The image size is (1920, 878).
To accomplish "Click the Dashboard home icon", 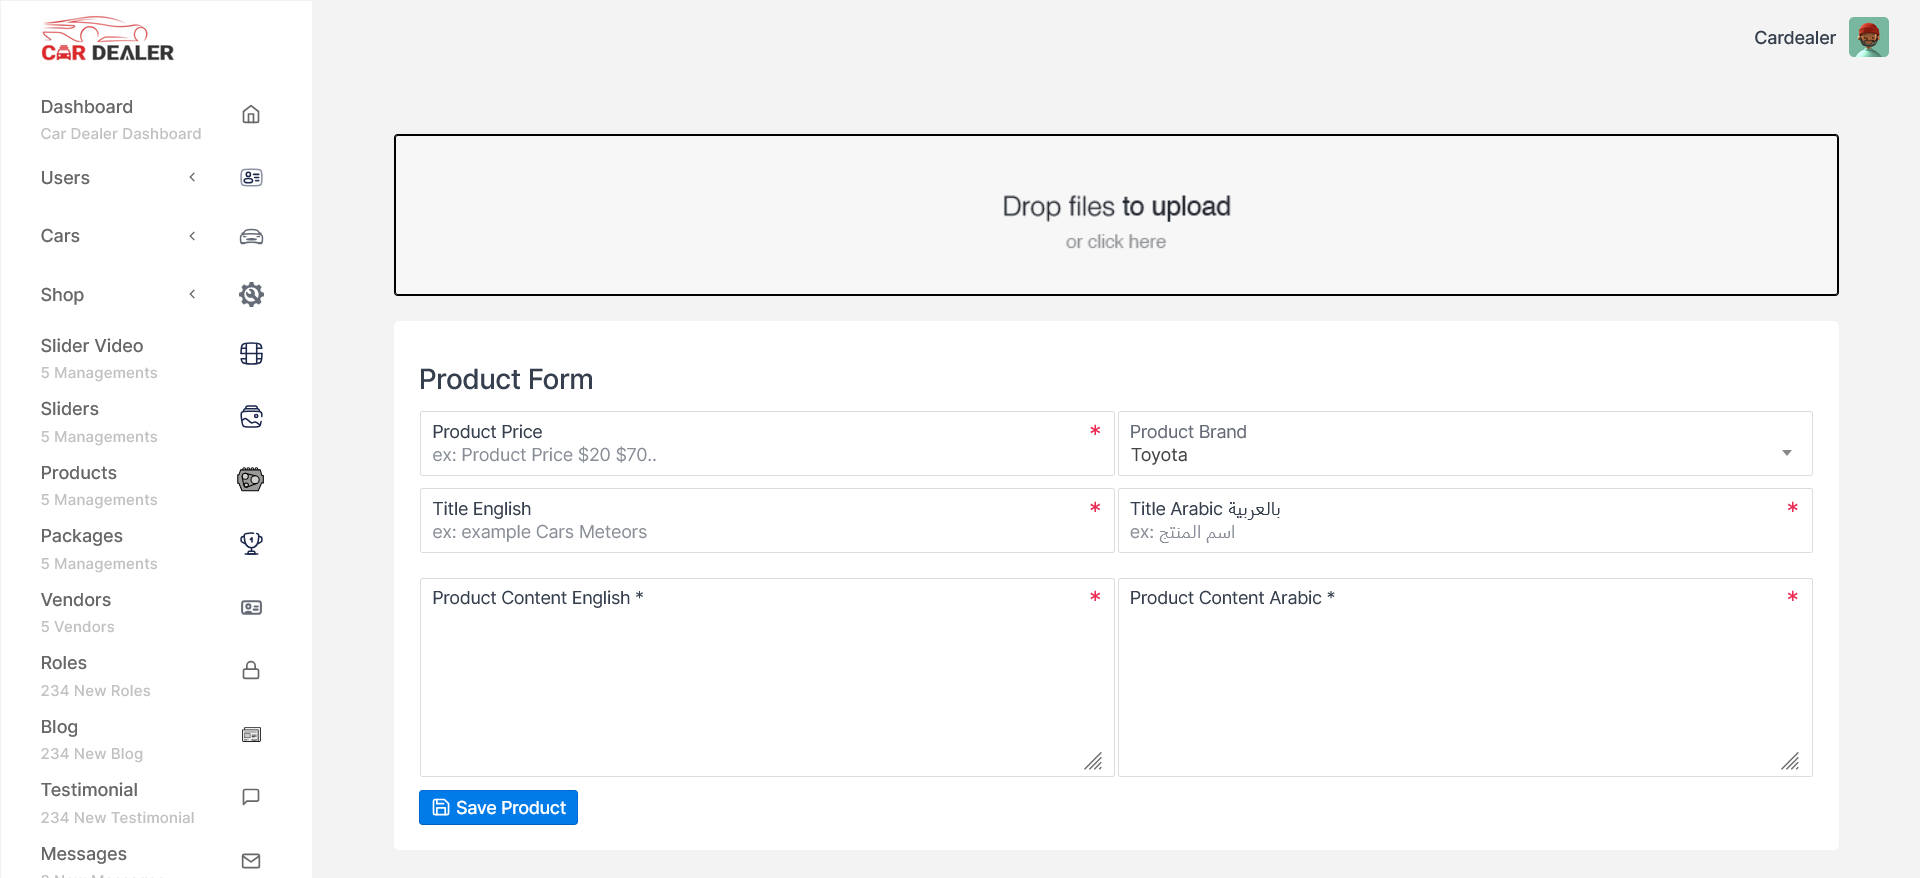I will [251, 115].
